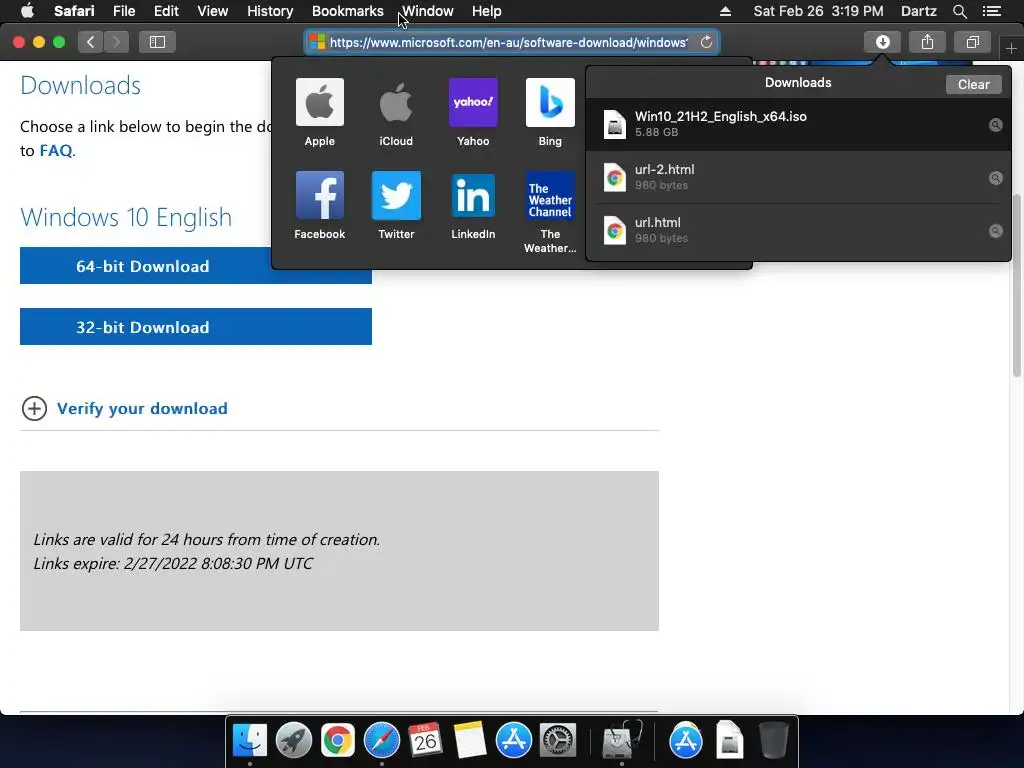Click the eject icon in menu bar
Image resolution: width=1024 pixels, height=768 pixels.
pos(725,11)
